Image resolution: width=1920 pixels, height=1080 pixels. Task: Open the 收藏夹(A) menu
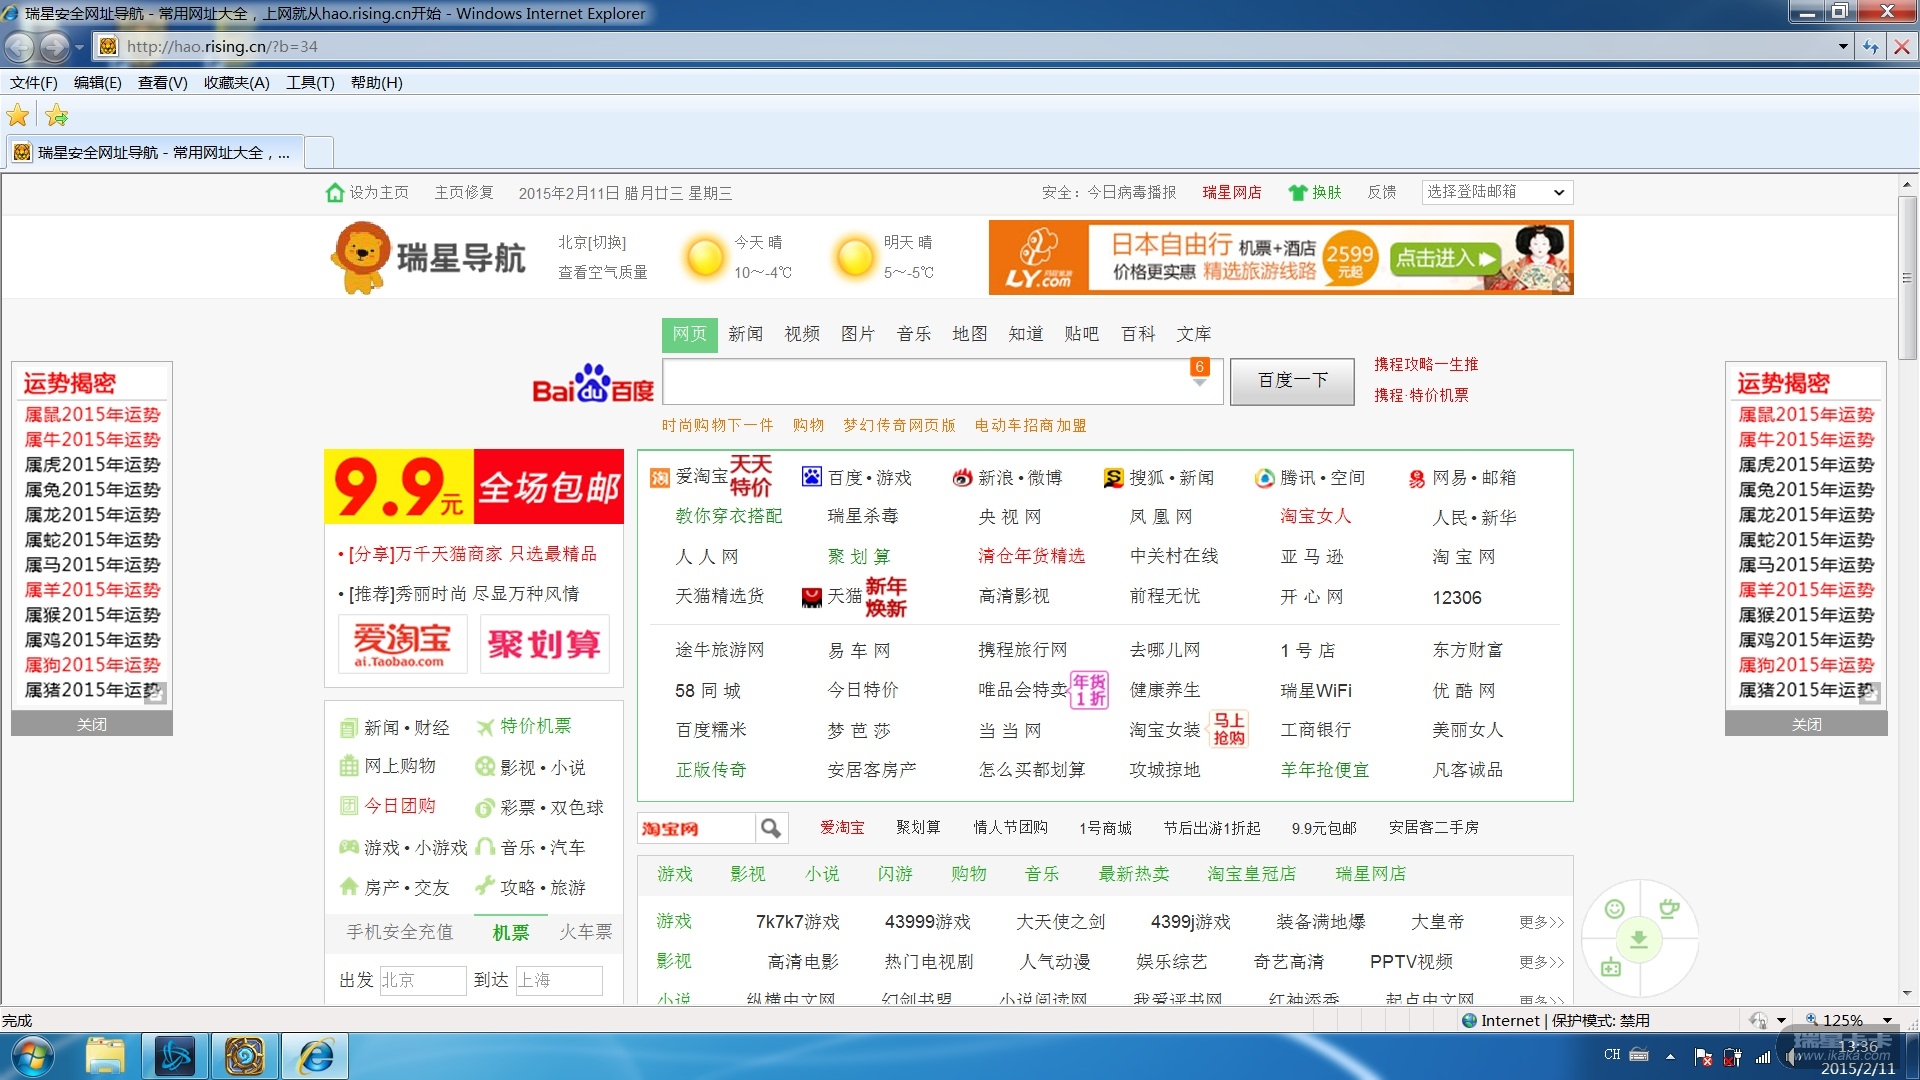(236, 83)
